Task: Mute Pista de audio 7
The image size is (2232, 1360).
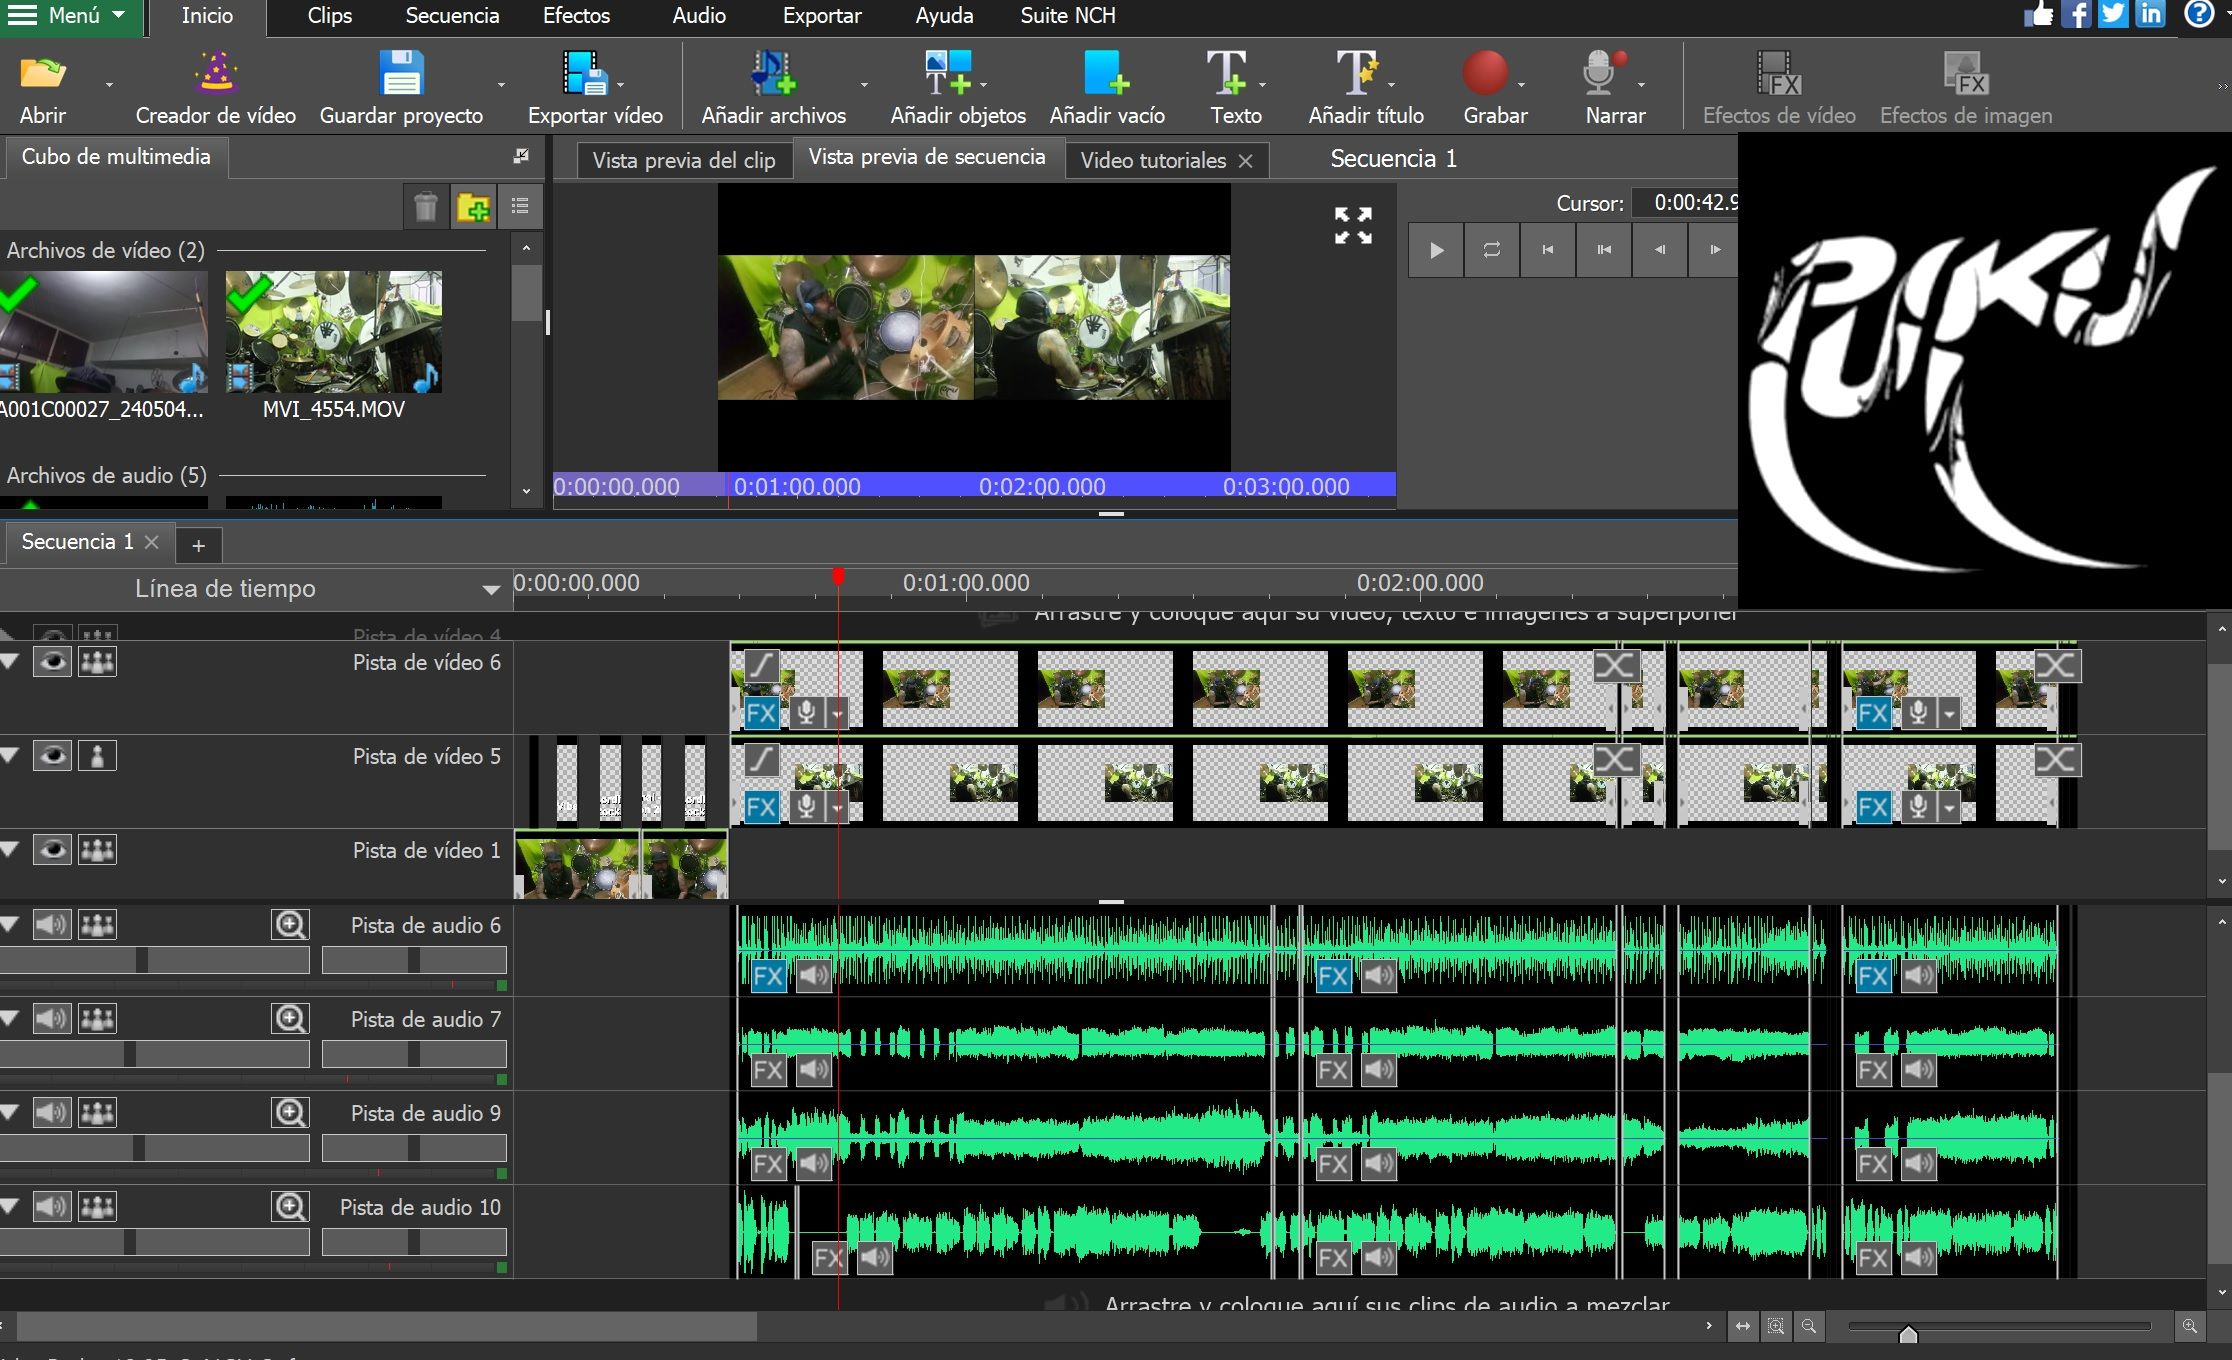Action: click(x=52, y=1019)
